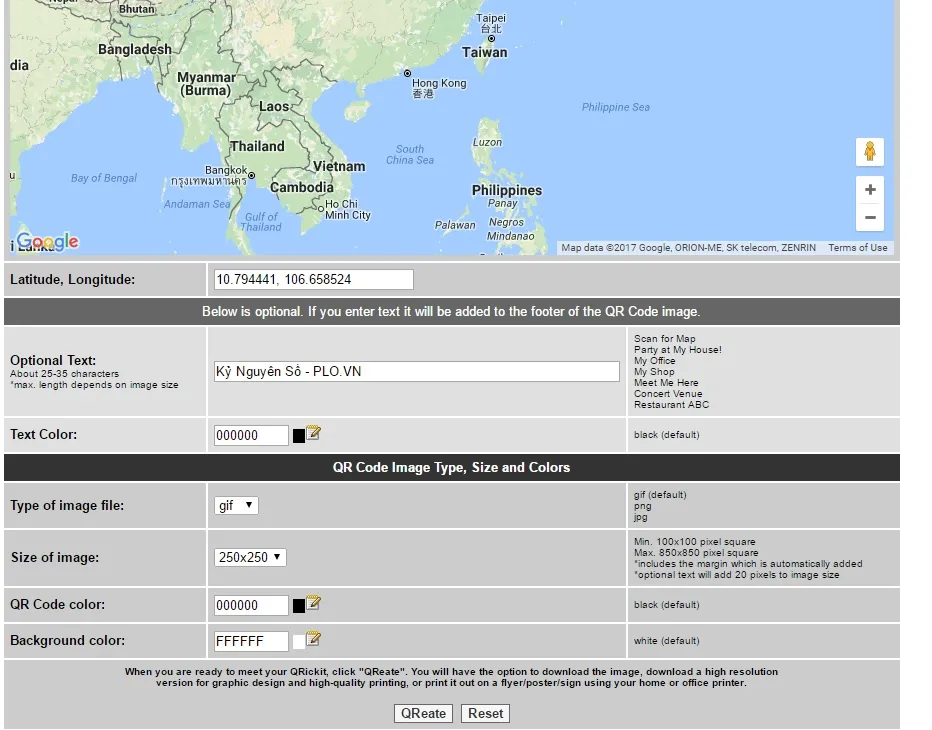Click the Latitude, Longitude input field
The height and width of the screenshot is (730, 932).
[313, 280]
